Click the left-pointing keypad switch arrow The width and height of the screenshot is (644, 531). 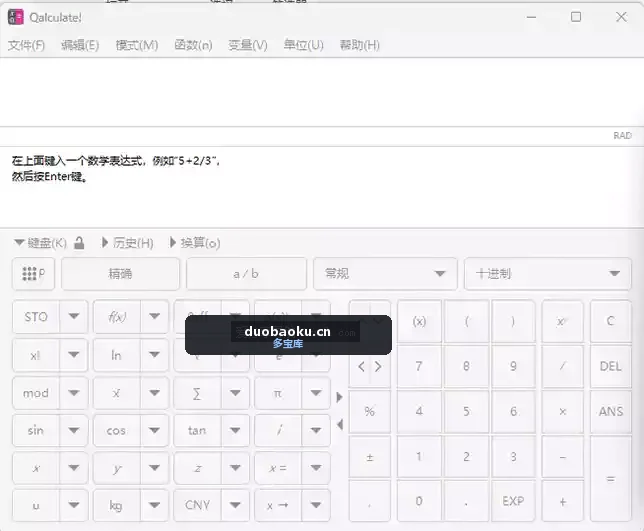pyautogui.click(x=339, y=425)
